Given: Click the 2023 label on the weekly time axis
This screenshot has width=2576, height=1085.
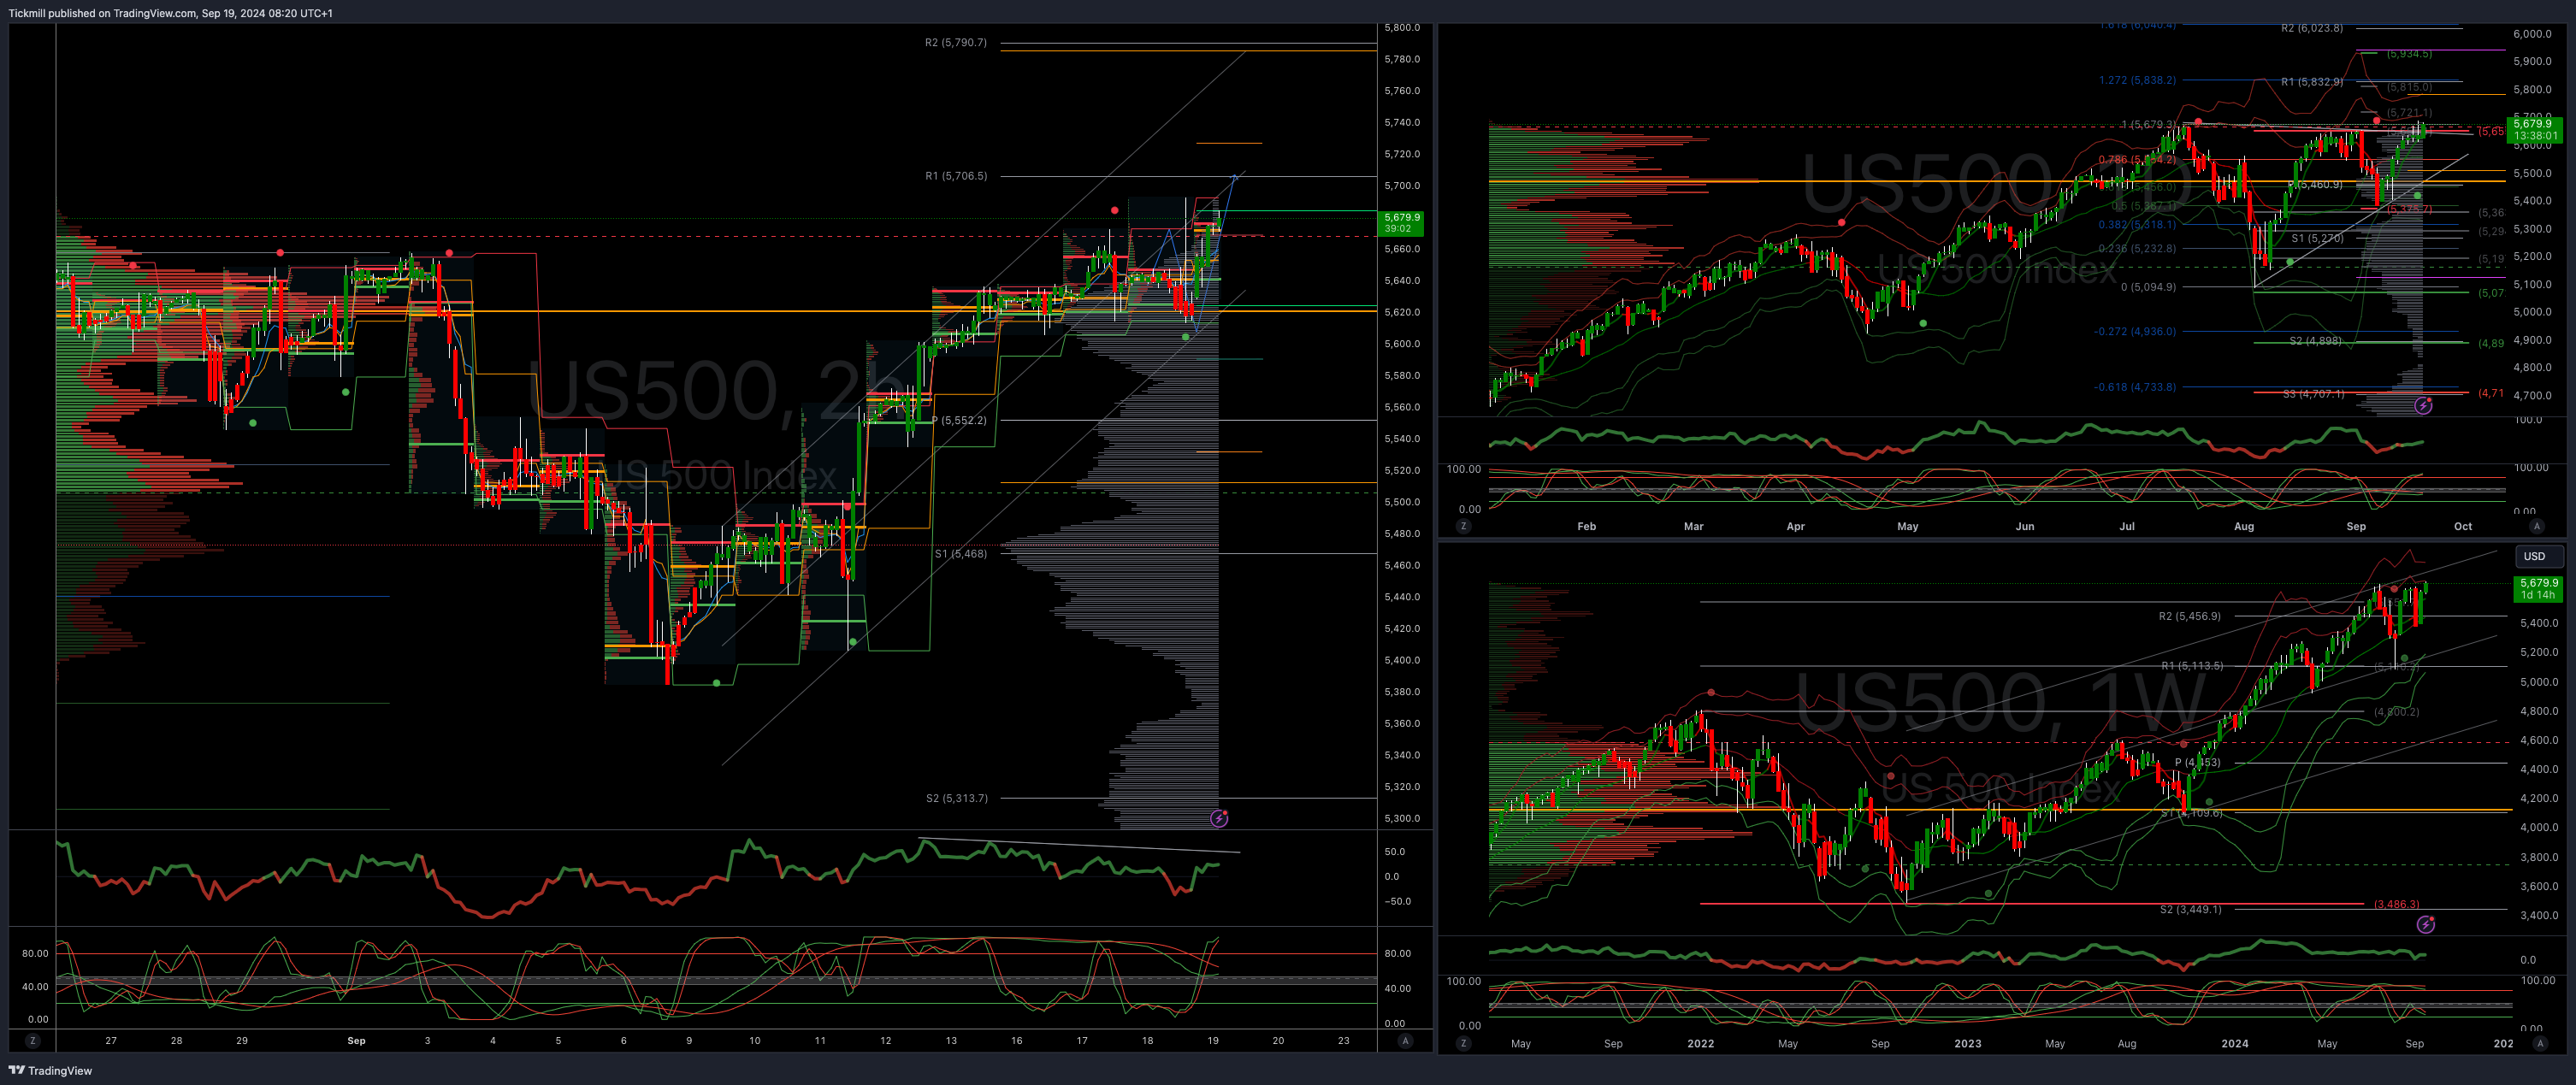Looking at the screenshot, I should [x=1967, y=1043].
